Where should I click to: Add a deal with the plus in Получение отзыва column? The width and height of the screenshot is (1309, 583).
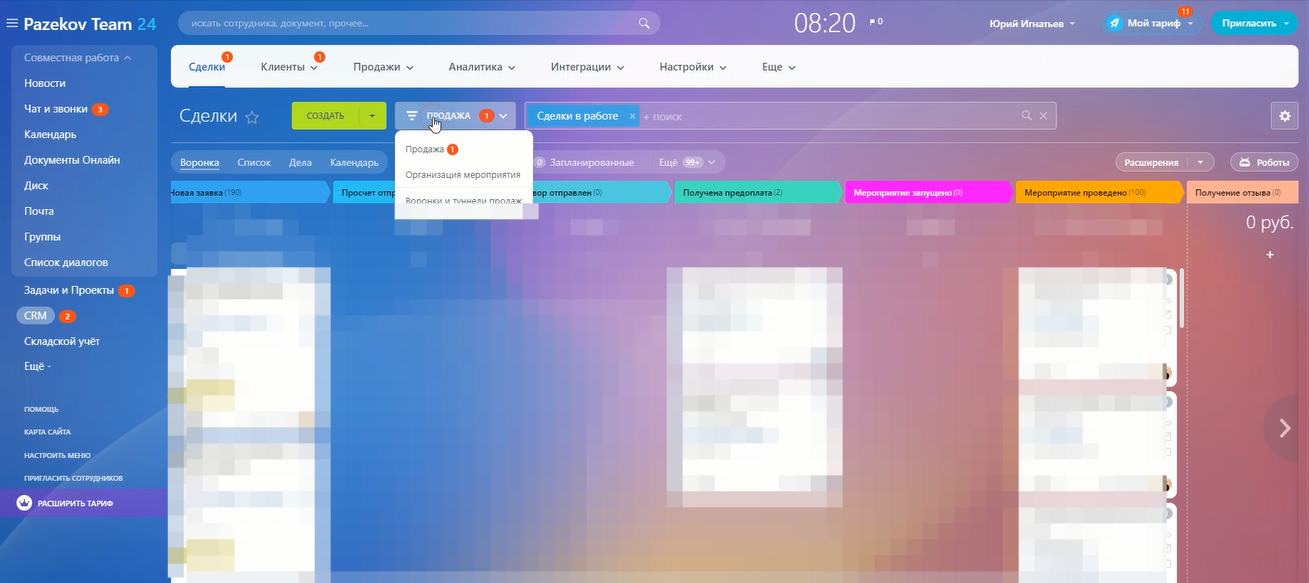(1270, 255)
